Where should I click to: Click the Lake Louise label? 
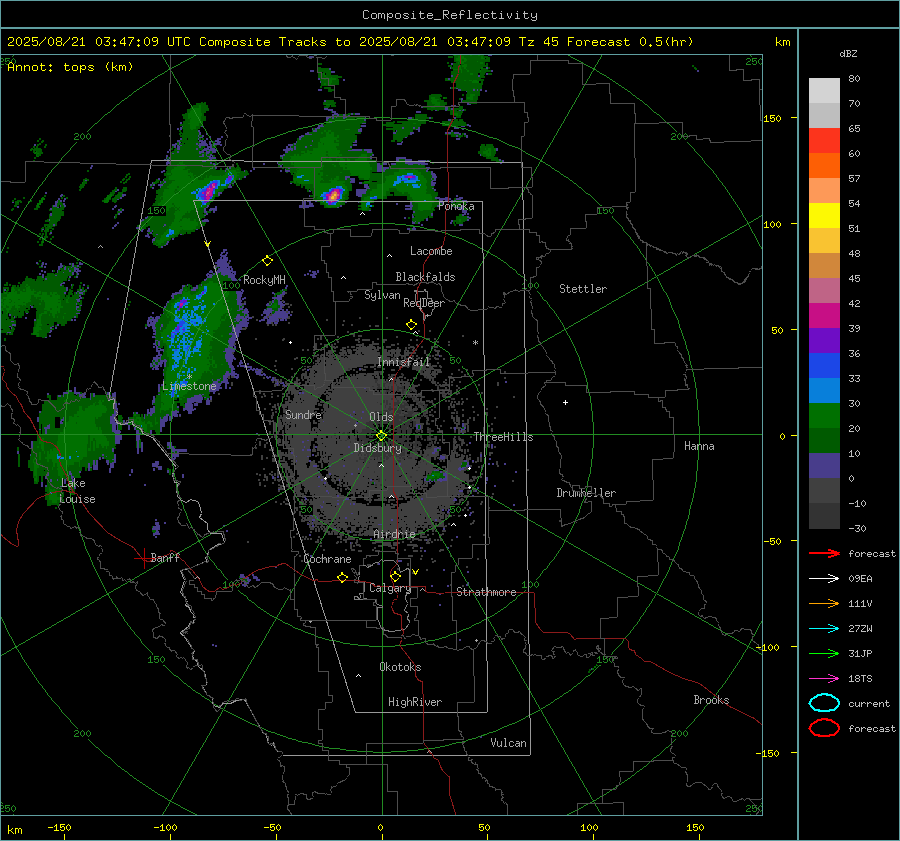point(77,491)
